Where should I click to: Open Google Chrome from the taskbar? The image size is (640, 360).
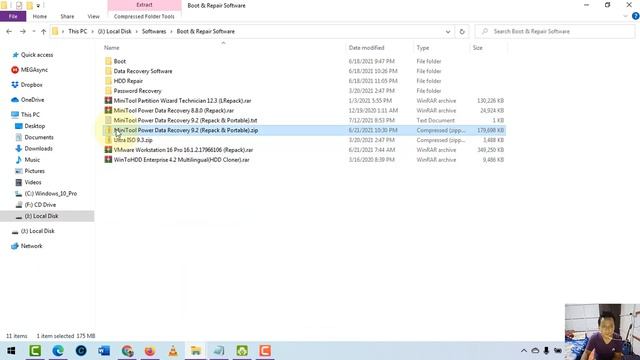tap(127, 351)
